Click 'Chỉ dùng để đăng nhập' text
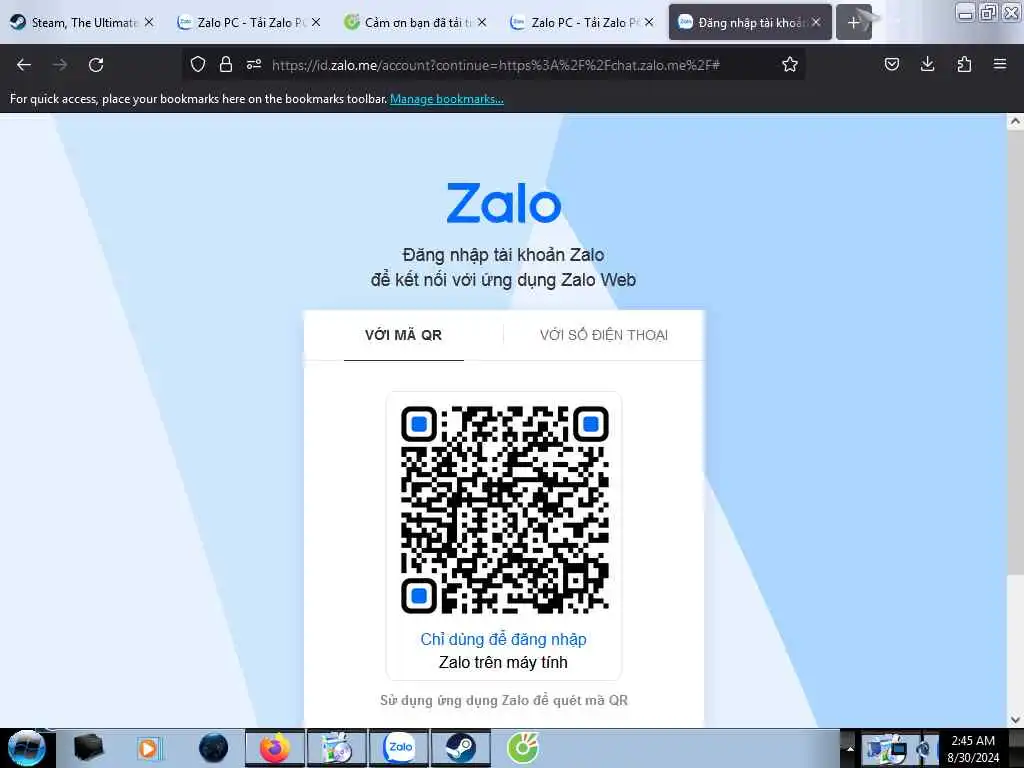 (x=504, y=639)
